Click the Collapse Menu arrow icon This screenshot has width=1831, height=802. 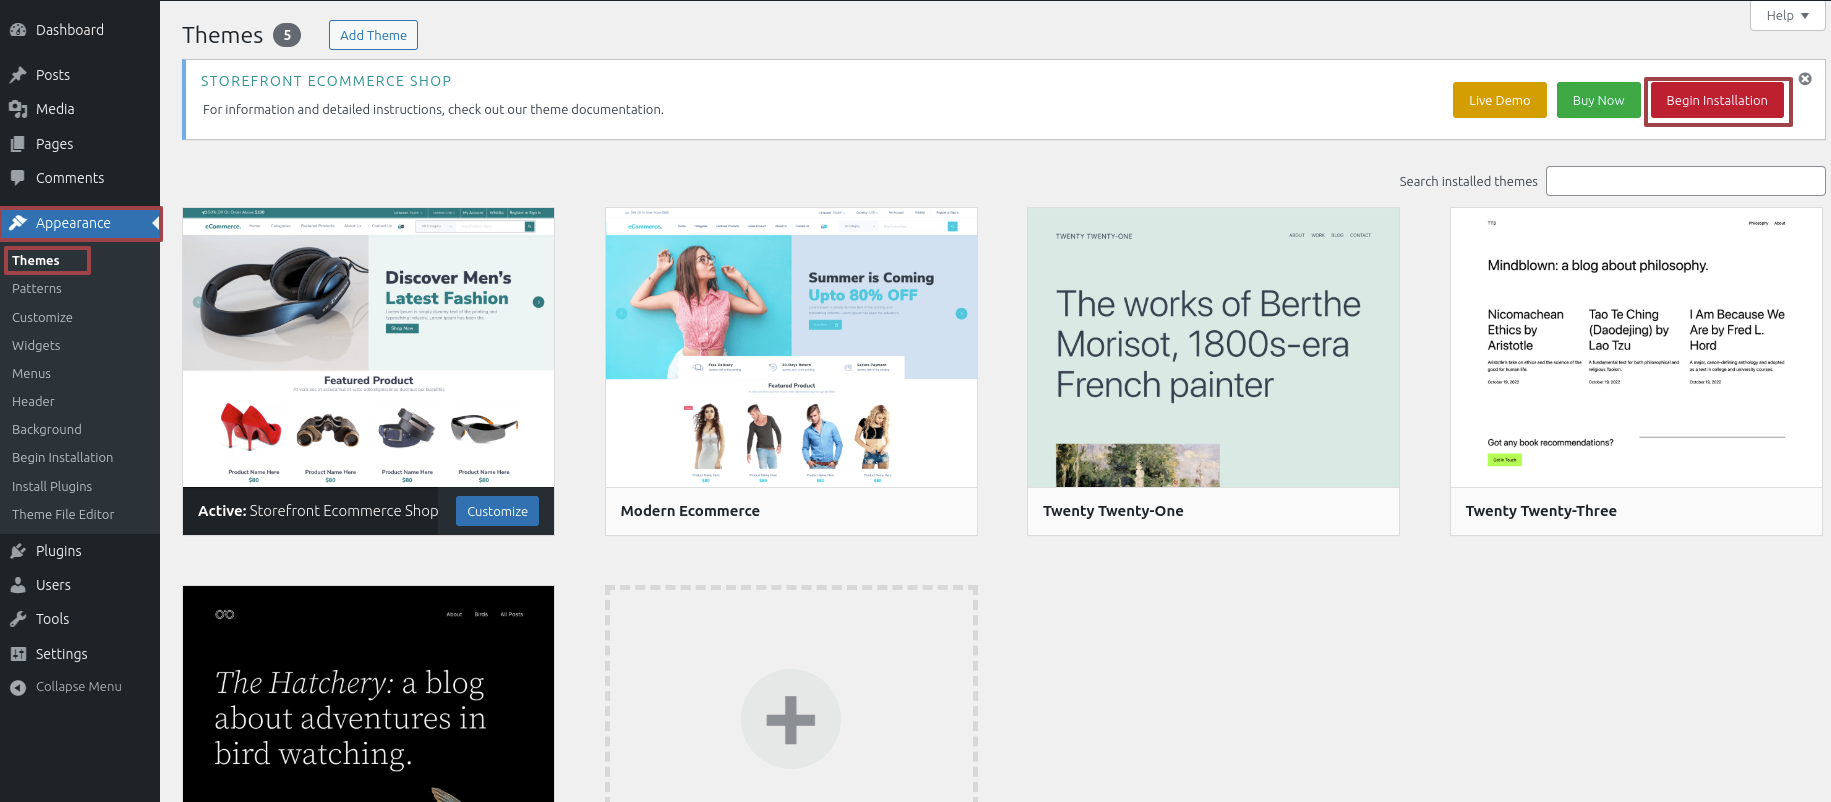[18, 687]
